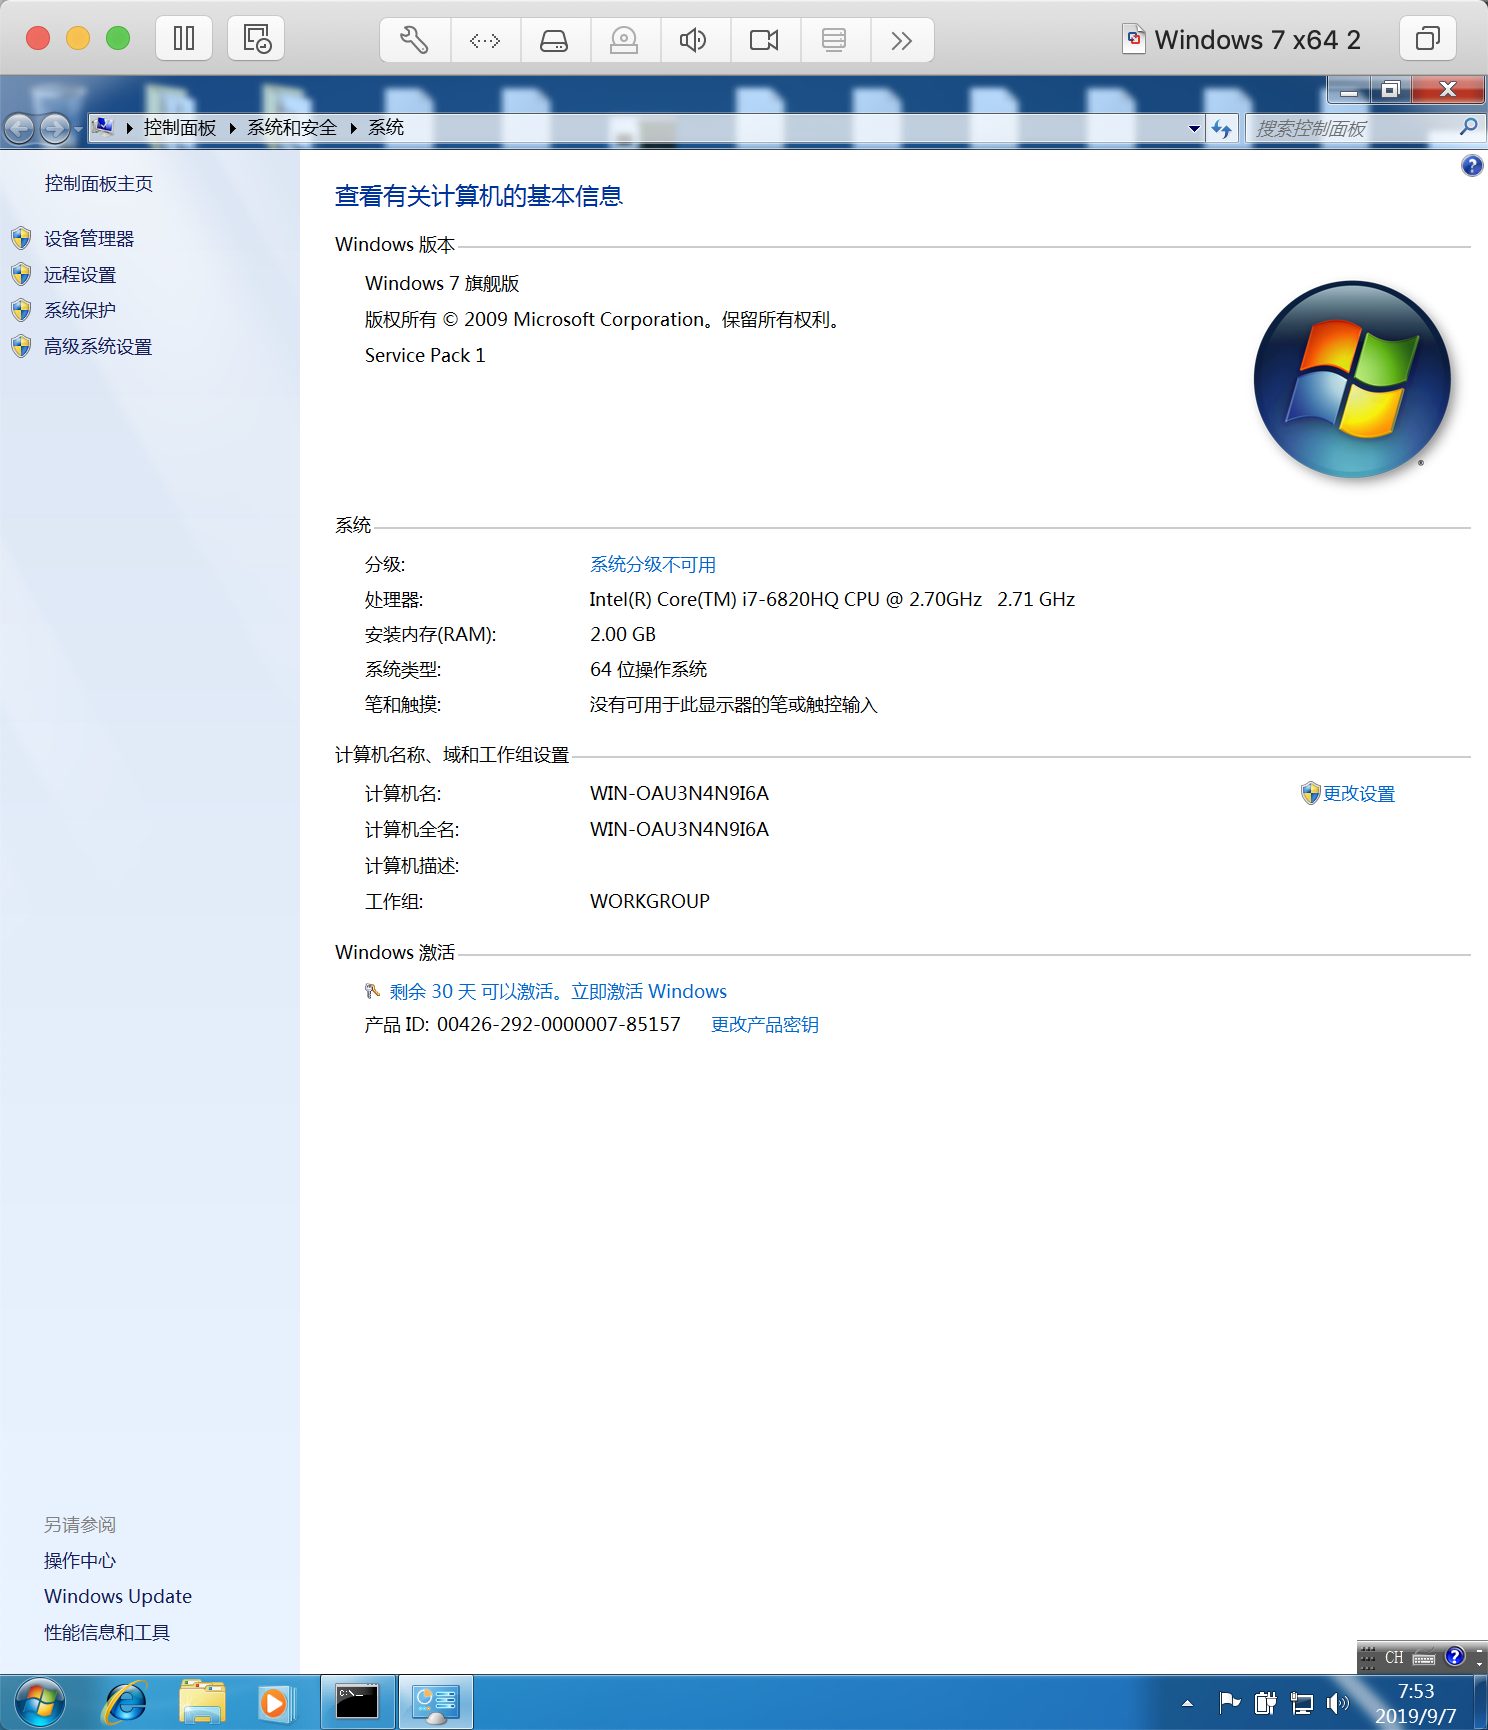Open the blue help question icon
Screen dimensions: 1488x1730
click(x=1472, y=166)
